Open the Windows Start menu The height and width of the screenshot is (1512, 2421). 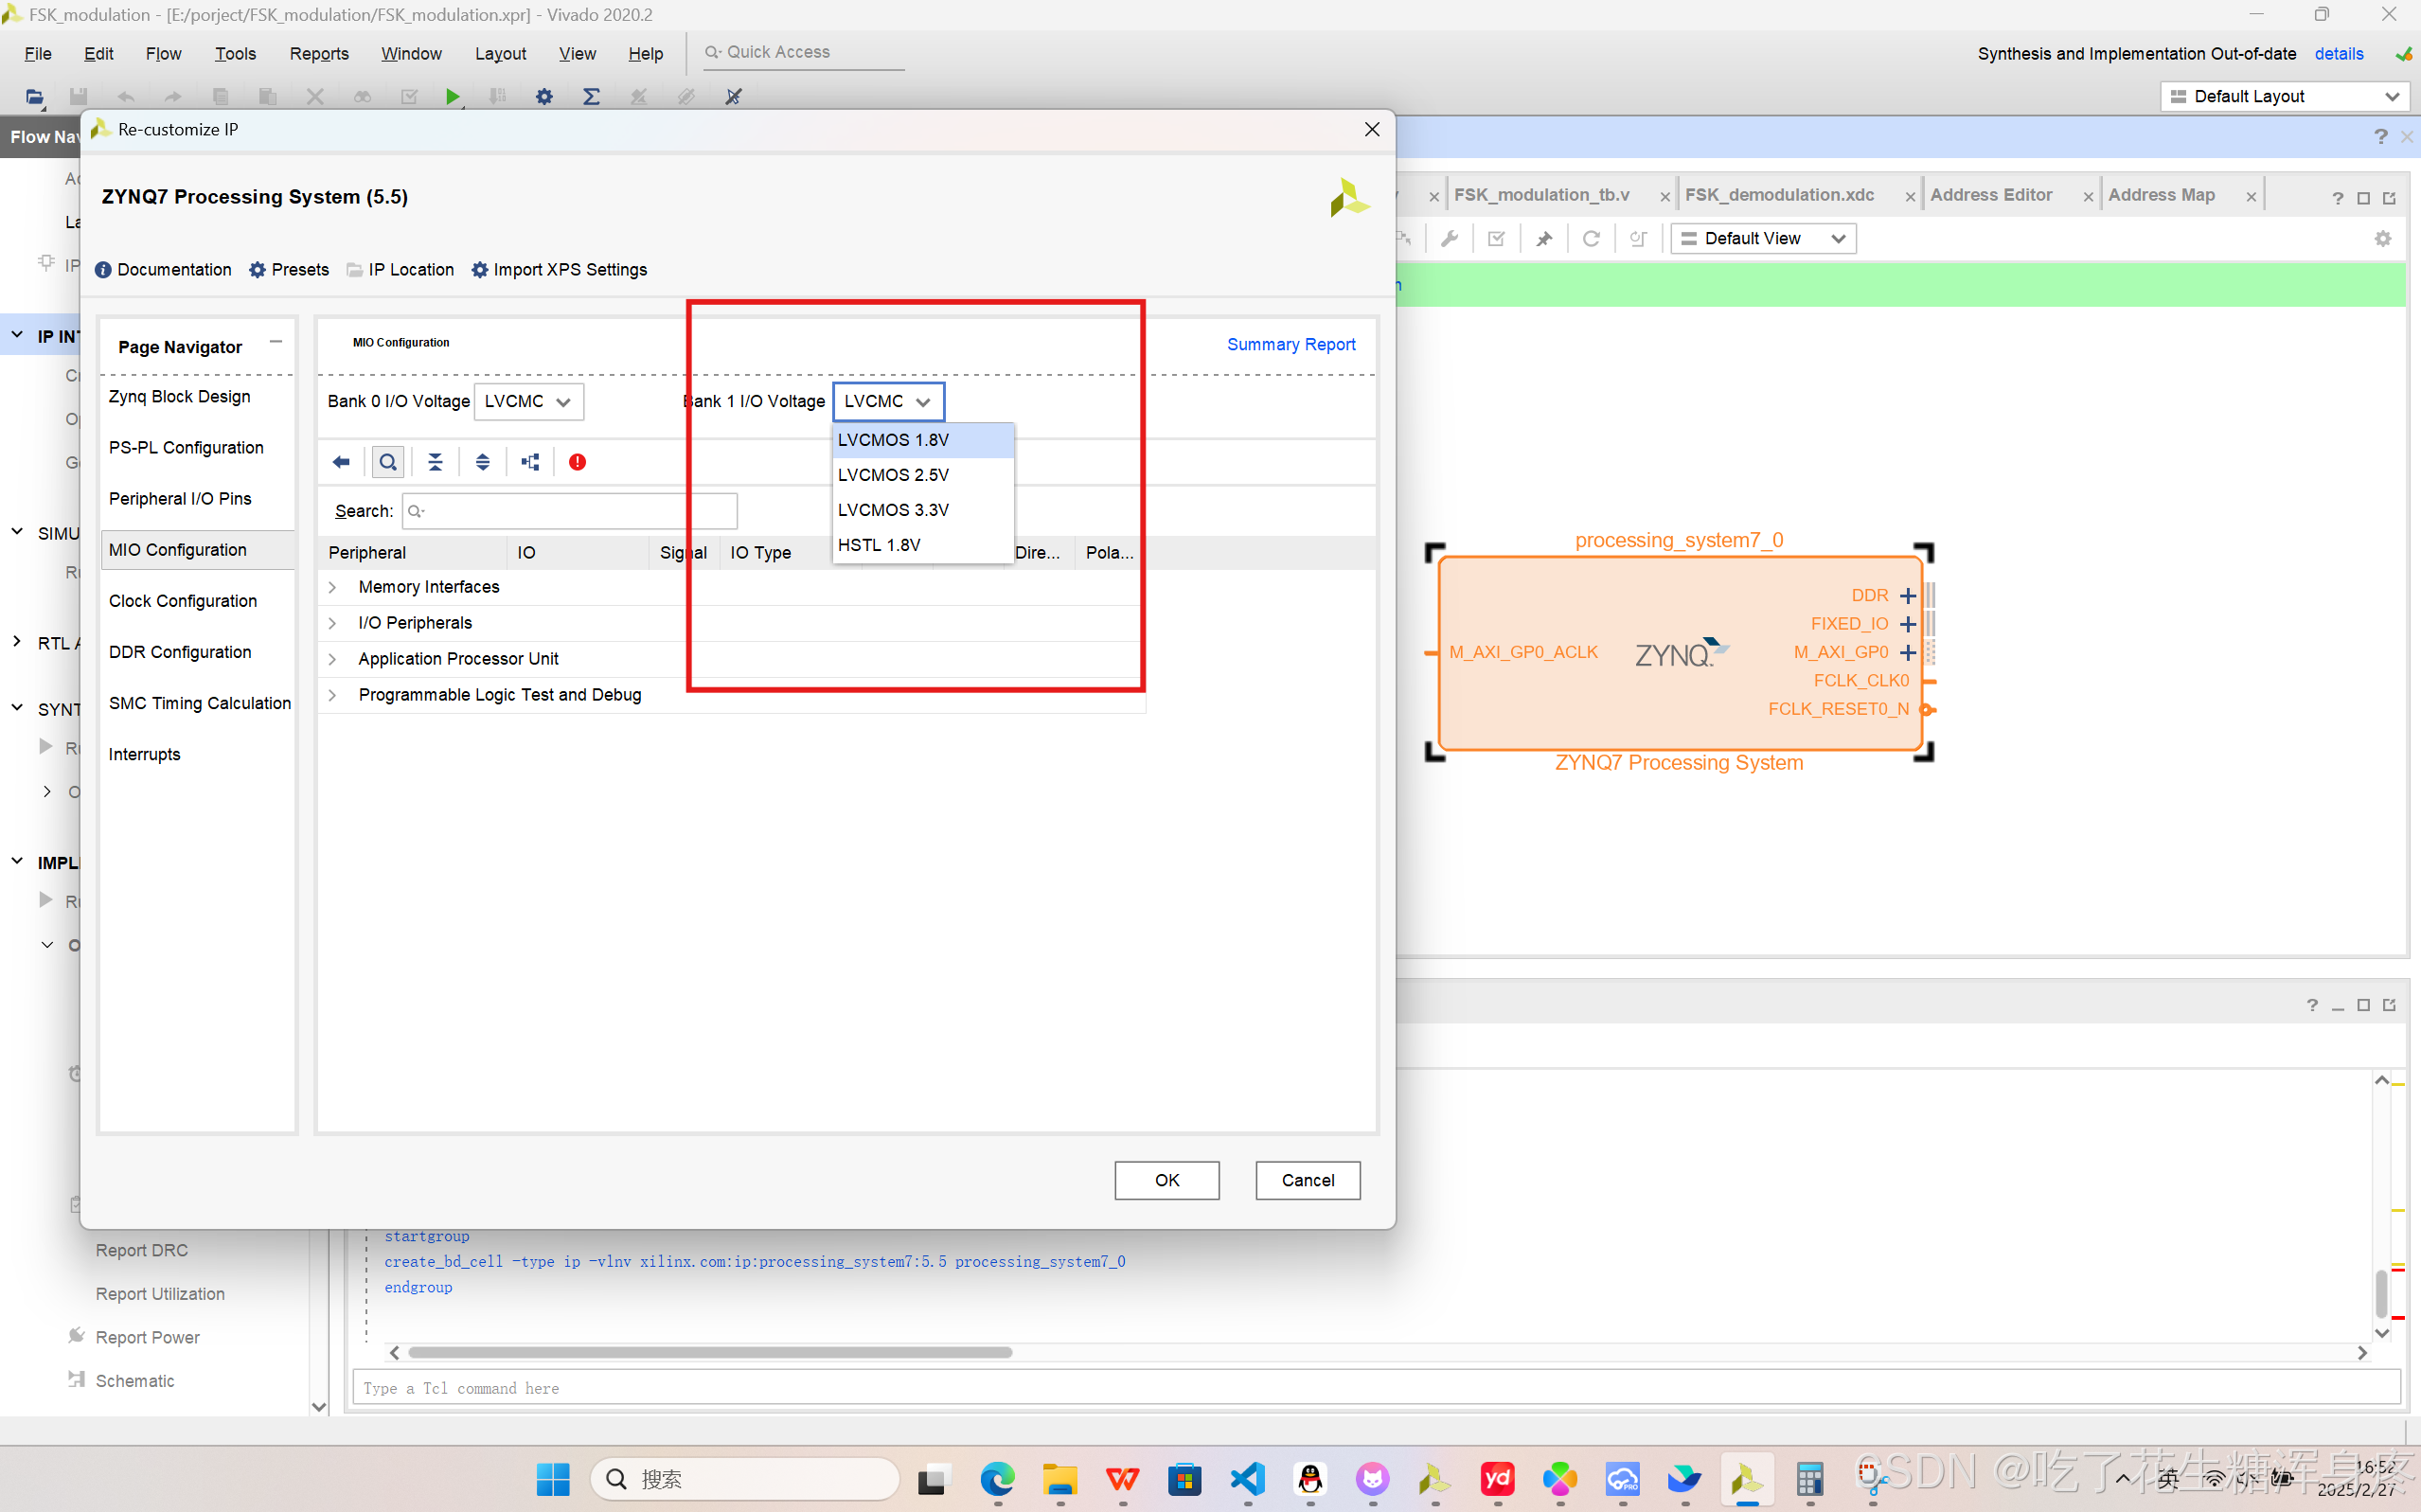tap(553, 1478)
